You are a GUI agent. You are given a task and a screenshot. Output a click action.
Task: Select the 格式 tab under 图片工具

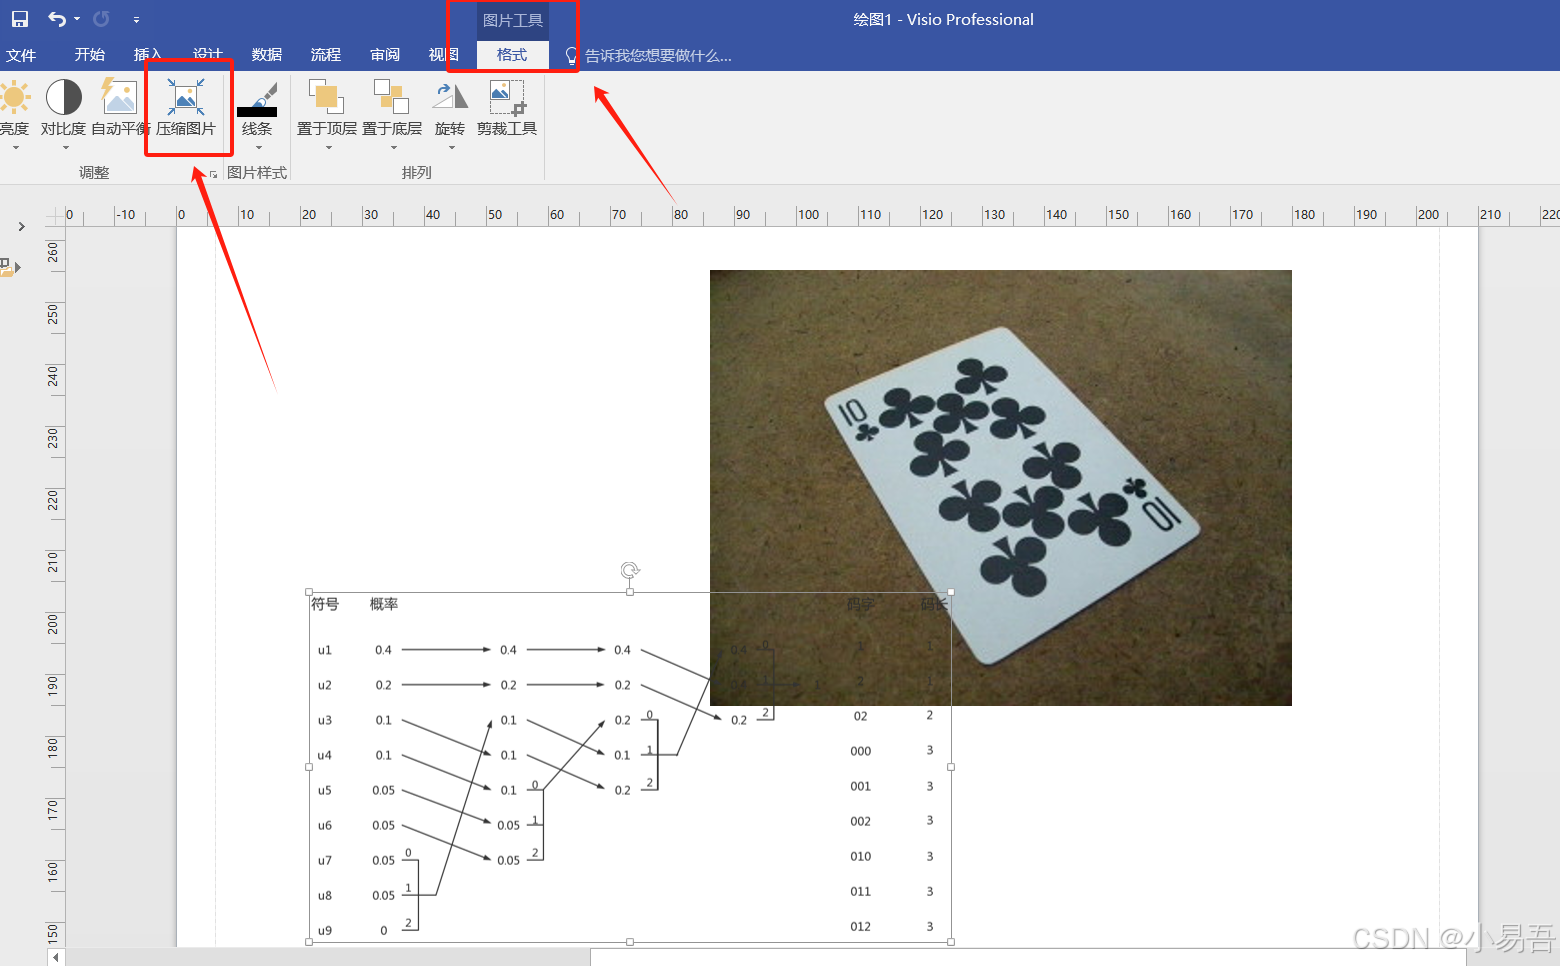click(x=512, y=55)
